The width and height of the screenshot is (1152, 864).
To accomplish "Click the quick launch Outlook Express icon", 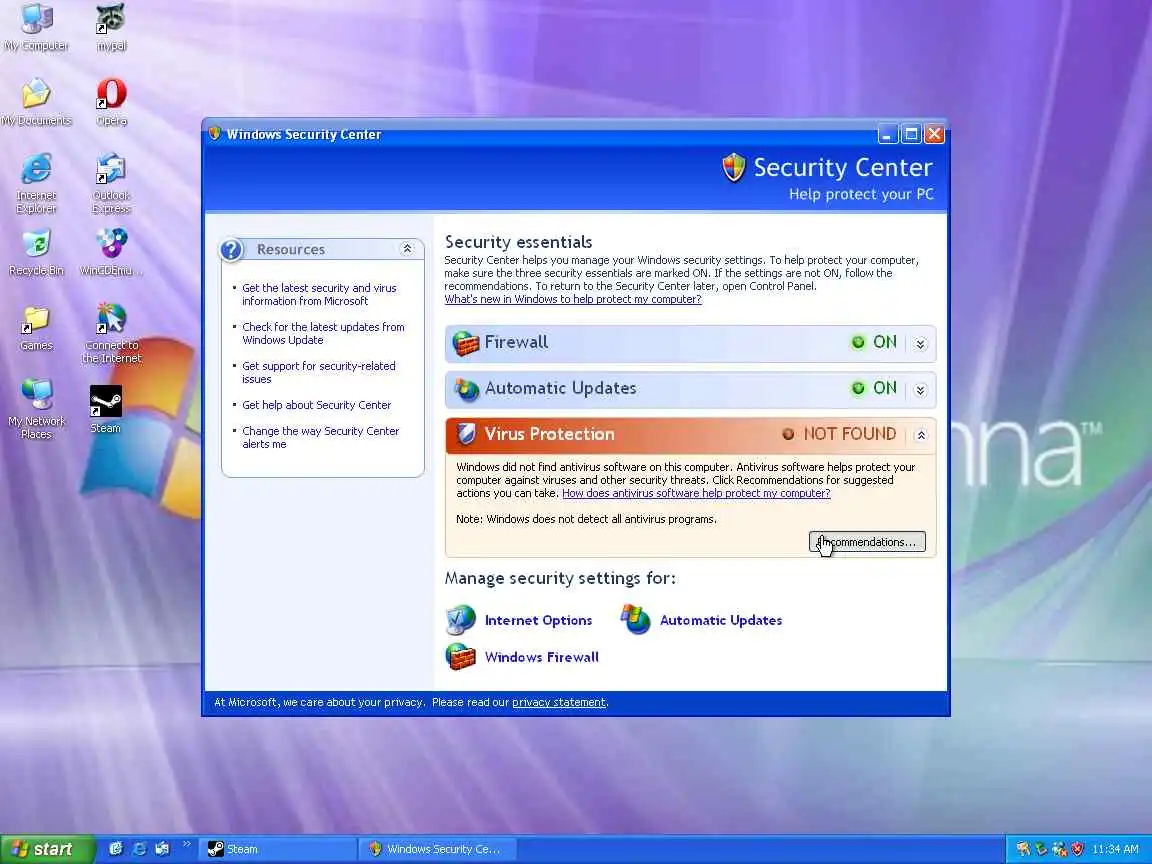I will coord(162,849).
